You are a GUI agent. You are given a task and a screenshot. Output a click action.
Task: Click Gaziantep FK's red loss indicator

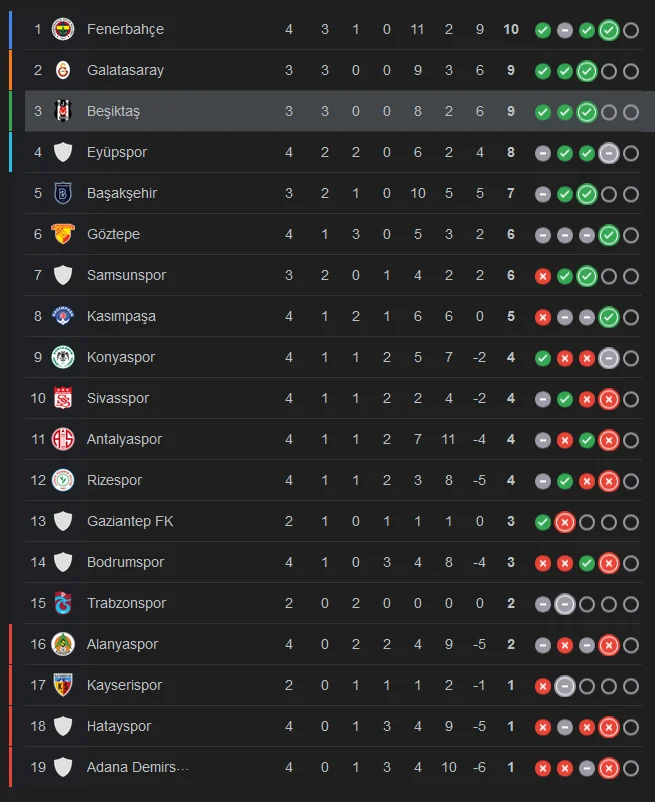[x=565, y=521]
